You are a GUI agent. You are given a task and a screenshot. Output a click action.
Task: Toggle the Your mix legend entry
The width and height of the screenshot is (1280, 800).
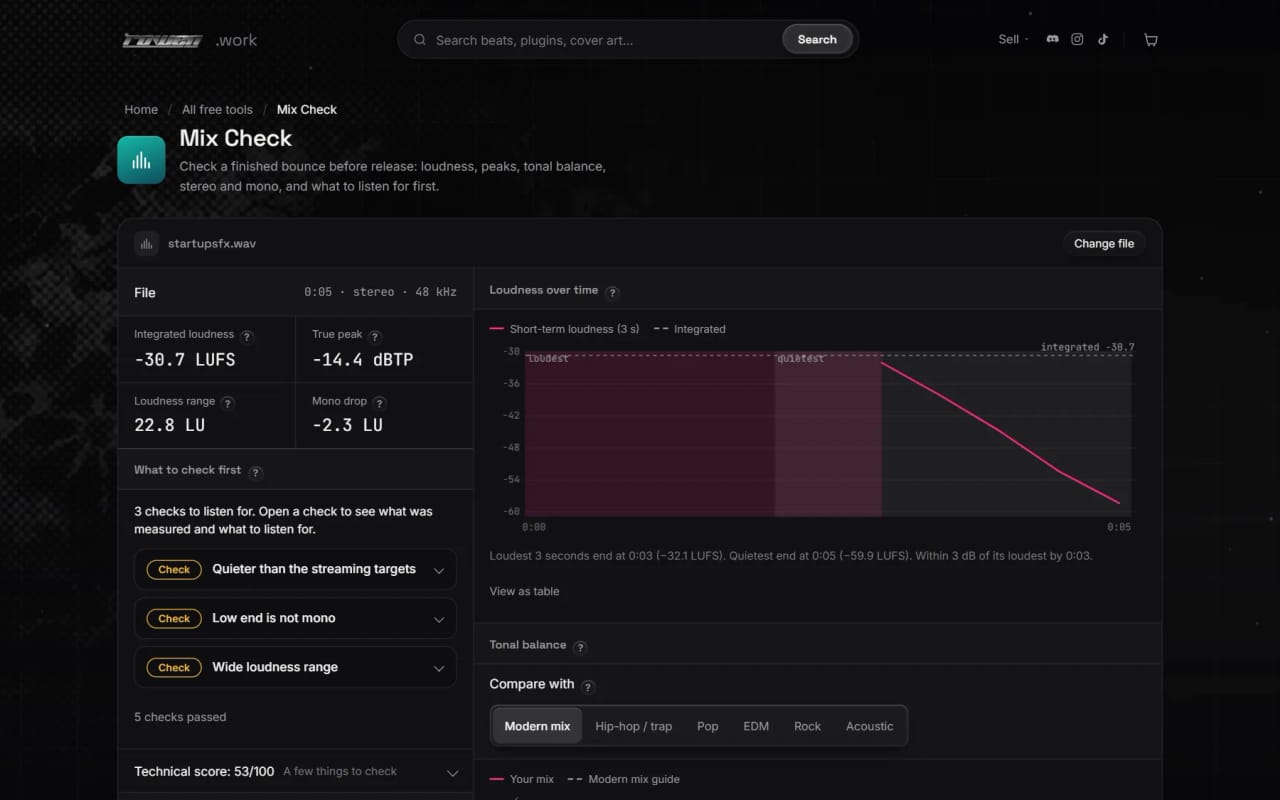[x=521, y=779]
